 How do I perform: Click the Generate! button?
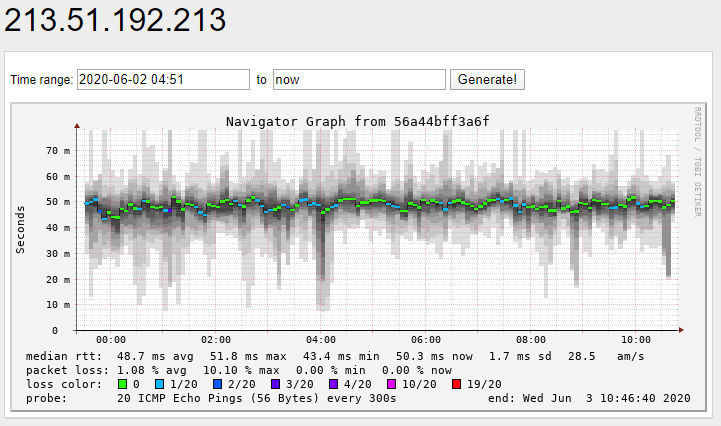[487, 80]
